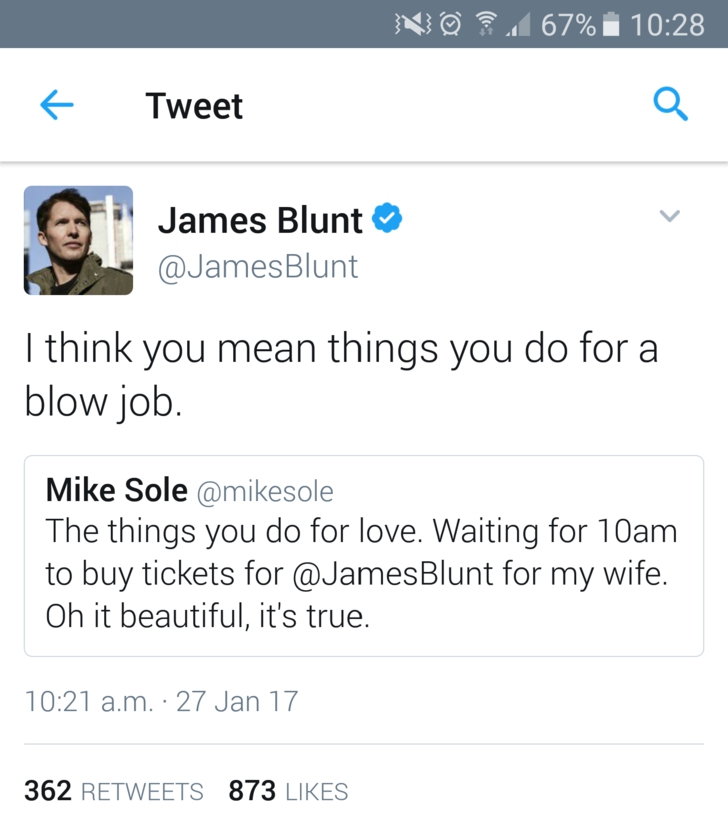View the 362 Retweets list
This screenshot has width=728, height=826.
113,792
